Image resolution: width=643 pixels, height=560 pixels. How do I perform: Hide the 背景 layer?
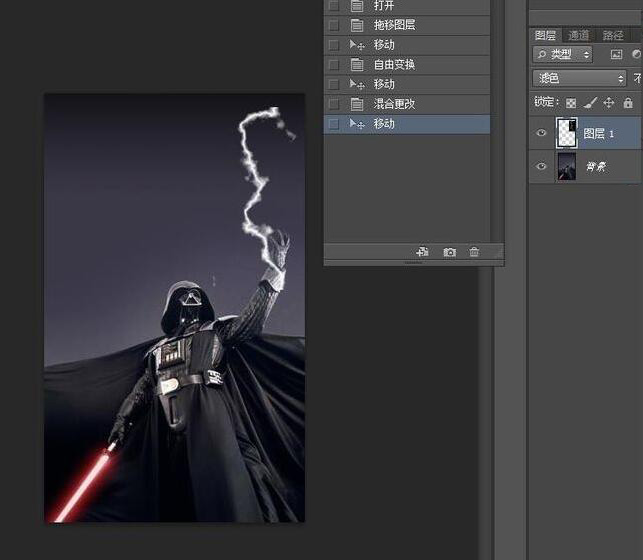541,166
